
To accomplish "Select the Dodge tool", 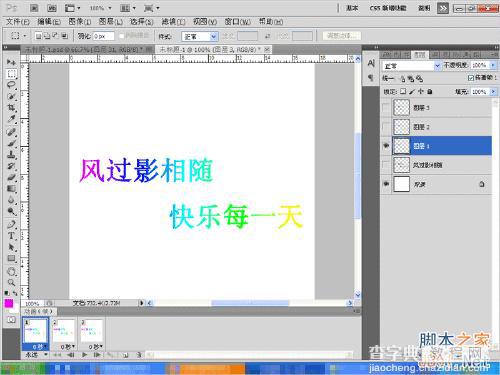I will (x=11, y=211).
